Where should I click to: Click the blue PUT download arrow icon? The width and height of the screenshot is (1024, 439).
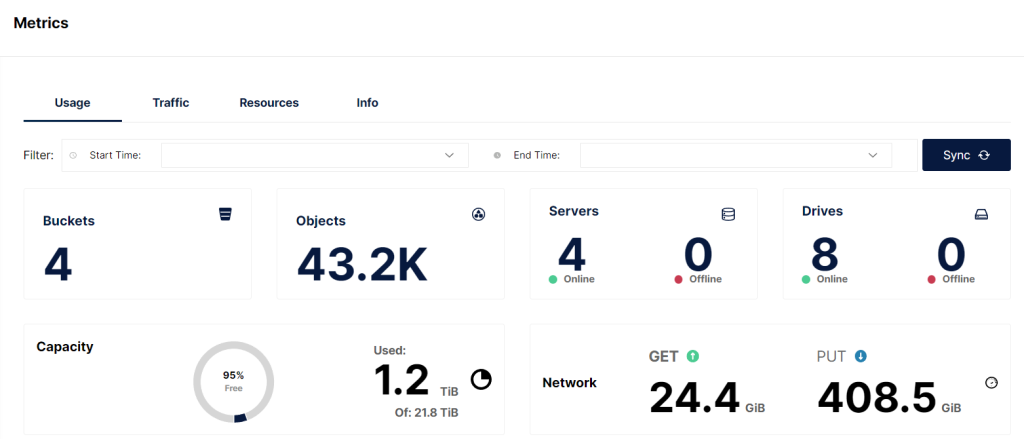tap(861, 356)
